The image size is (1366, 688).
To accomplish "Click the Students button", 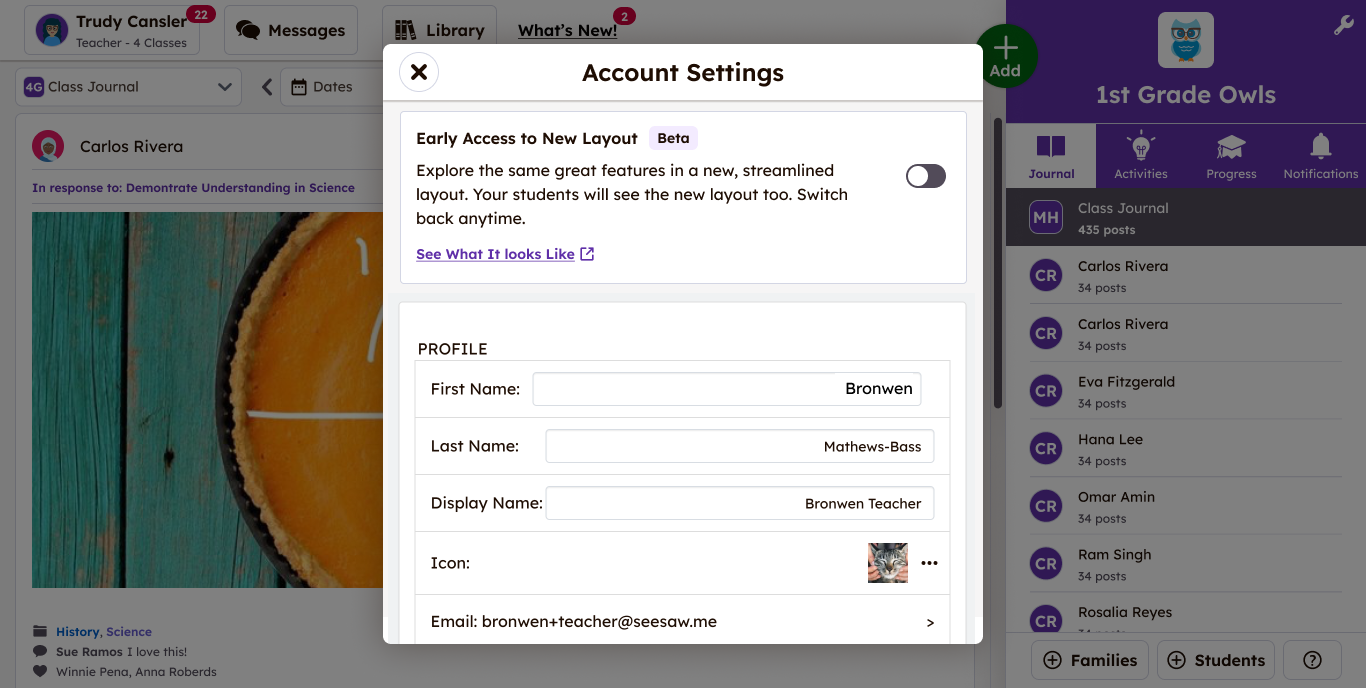I will pyautogui.click(x=1215, y=660).
